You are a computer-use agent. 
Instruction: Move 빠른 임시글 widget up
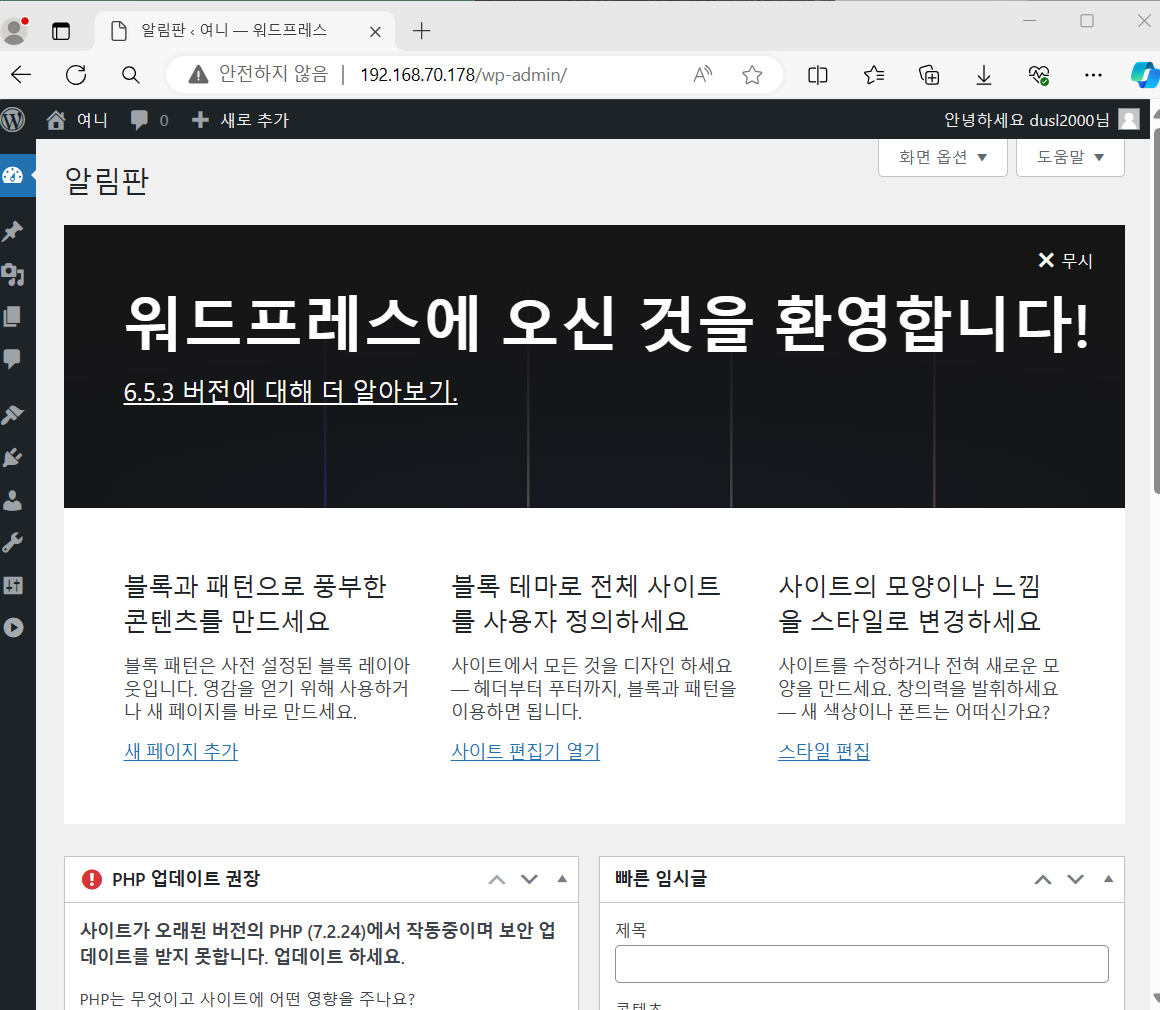(x=1043, y=879)
